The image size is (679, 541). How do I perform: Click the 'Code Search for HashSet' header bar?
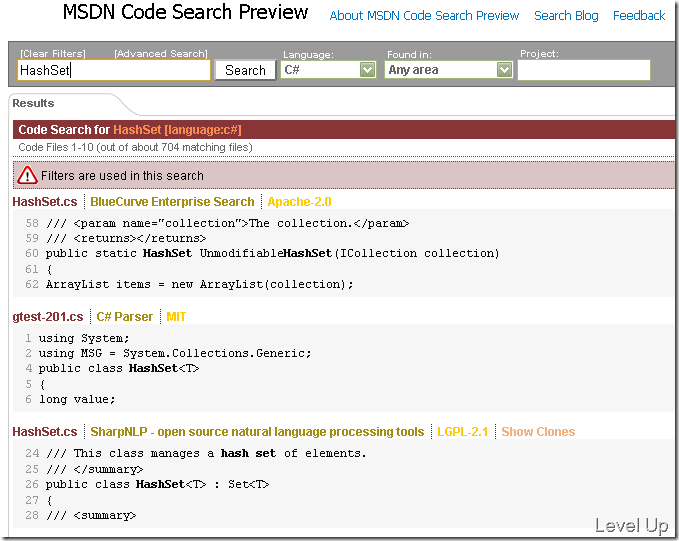coord(344,130)
